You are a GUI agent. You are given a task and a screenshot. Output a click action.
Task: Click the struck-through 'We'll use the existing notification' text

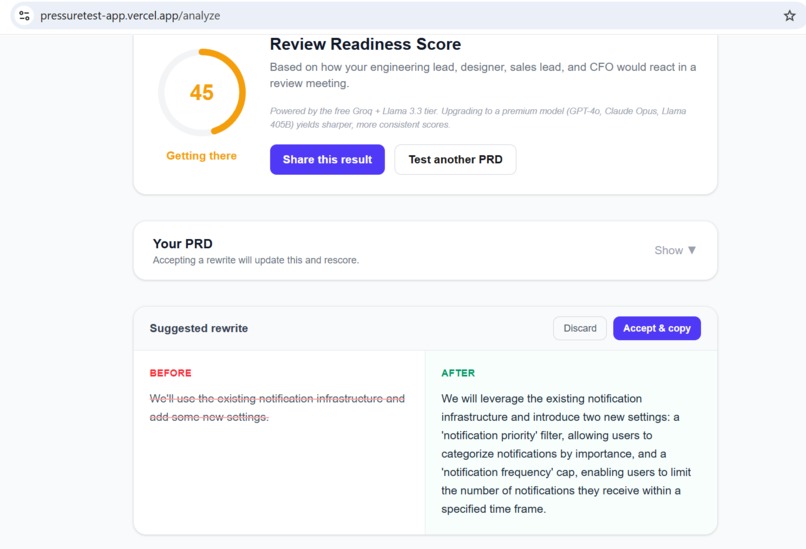coord(277,408)
